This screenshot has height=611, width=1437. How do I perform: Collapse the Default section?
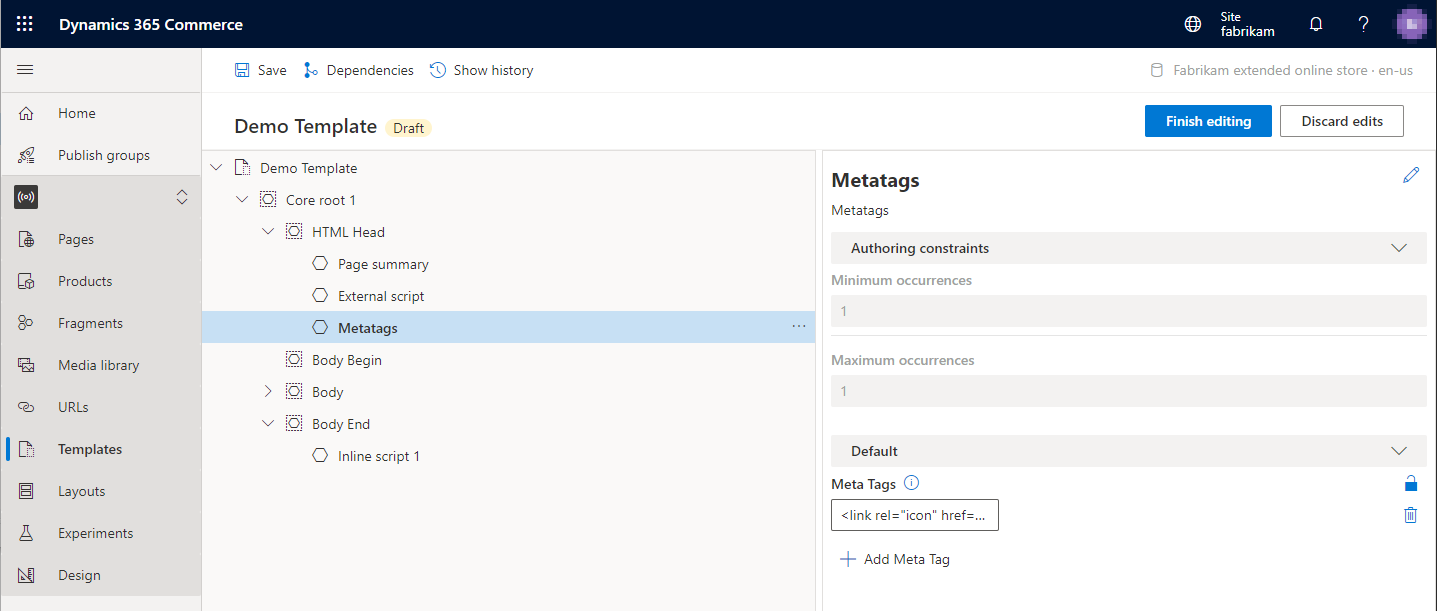pos(1398,450)
